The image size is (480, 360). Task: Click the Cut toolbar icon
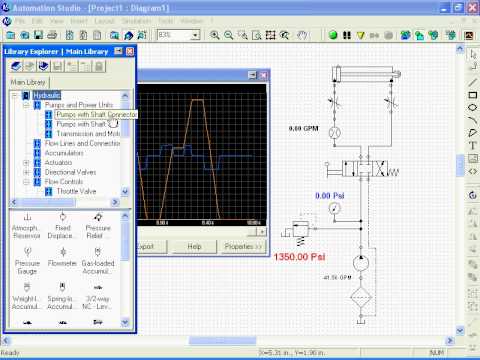(x=69, y=35)
